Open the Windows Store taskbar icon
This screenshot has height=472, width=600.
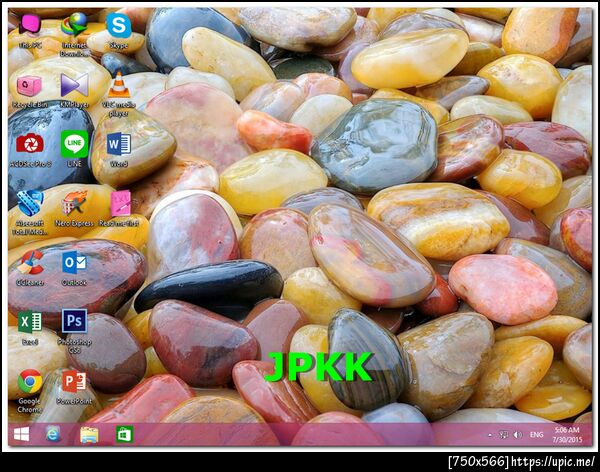click(x=124, y=434)
